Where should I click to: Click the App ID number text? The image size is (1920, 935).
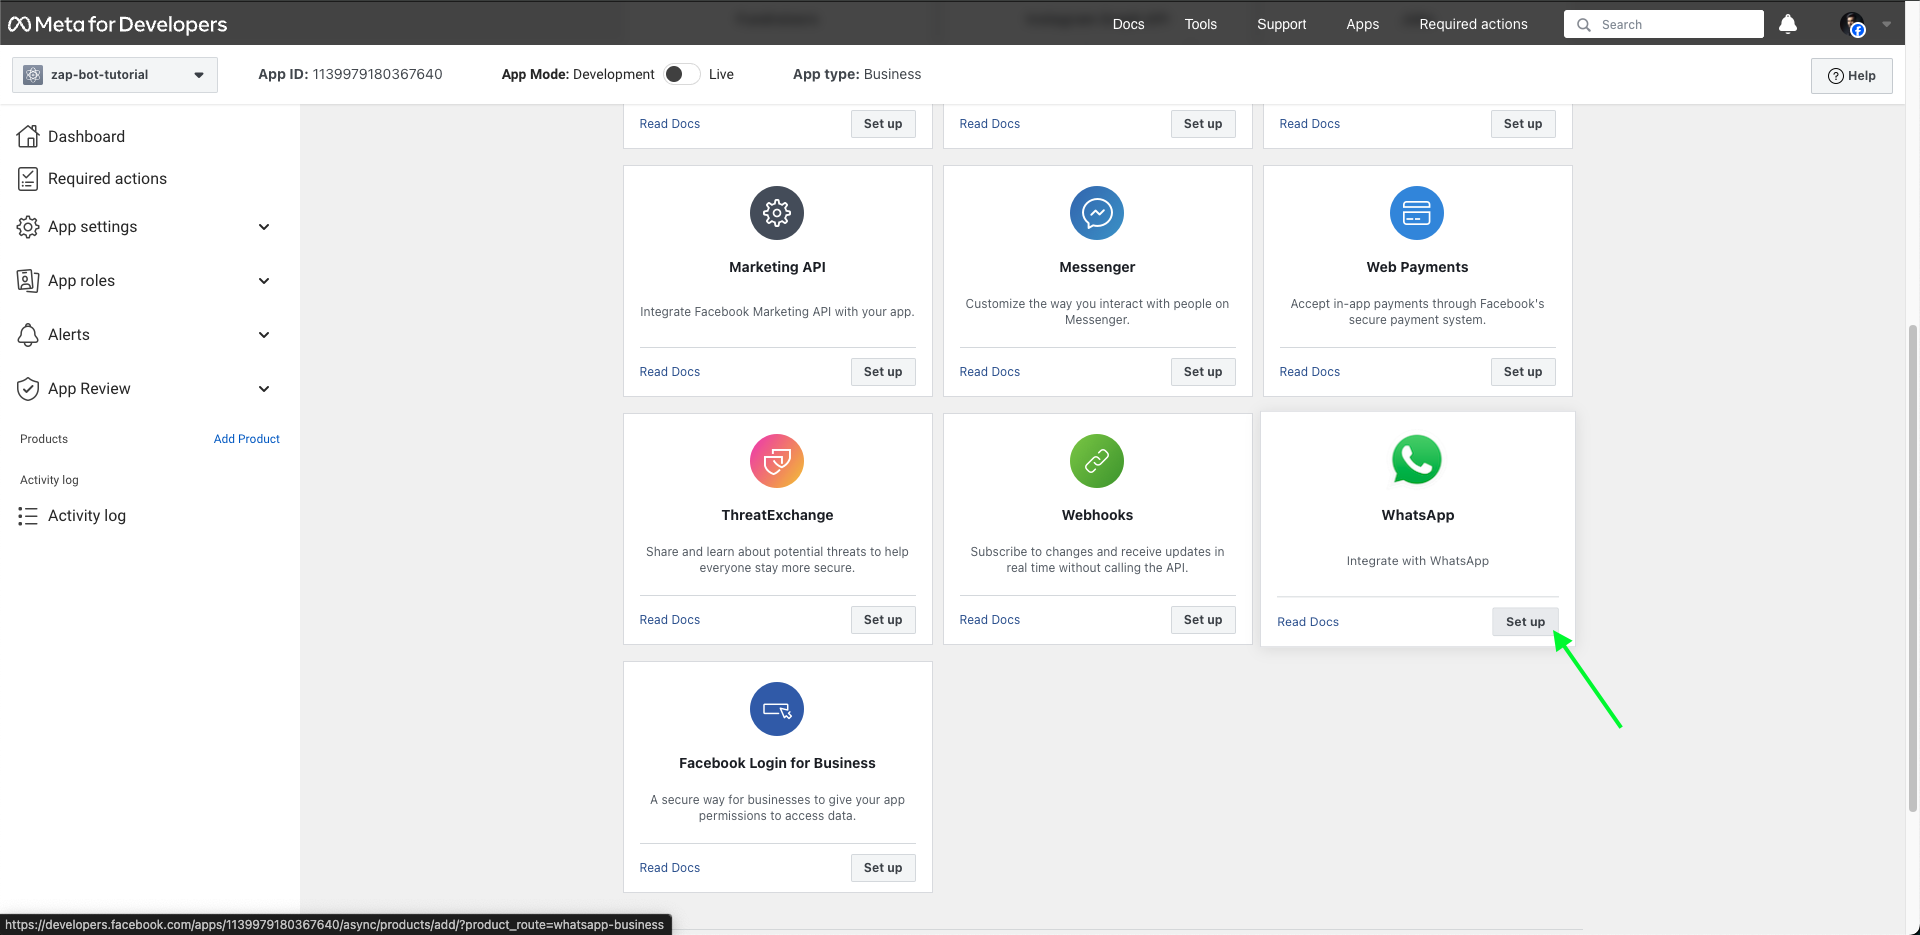point(378,74)
